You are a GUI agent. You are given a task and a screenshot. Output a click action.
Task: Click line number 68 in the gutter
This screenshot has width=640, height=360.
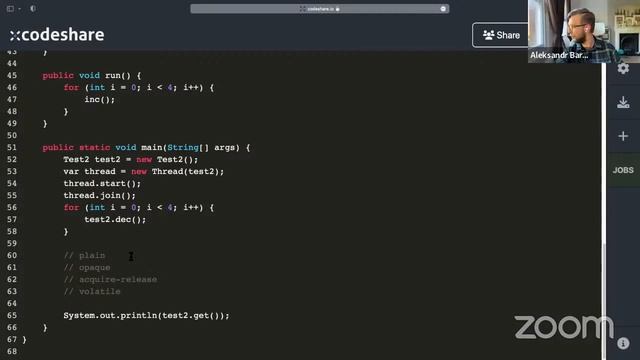tap(12, 351)
